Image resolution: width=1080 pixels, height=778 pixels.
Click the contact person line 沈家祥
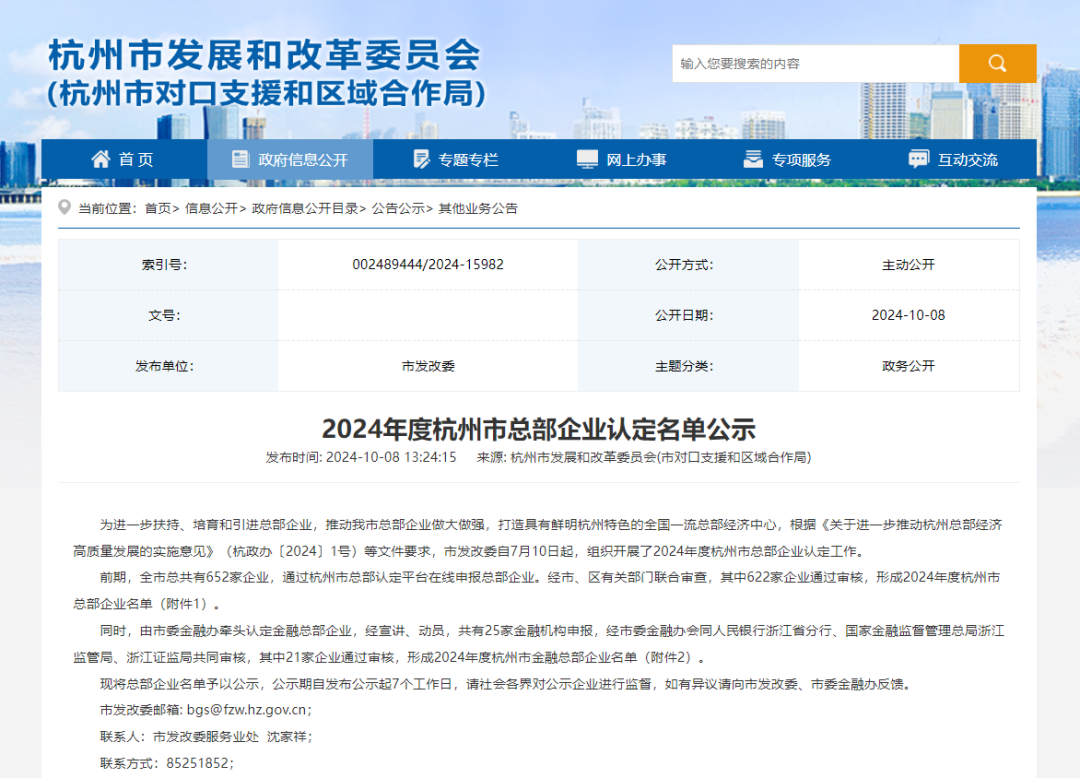pos(206,737)
